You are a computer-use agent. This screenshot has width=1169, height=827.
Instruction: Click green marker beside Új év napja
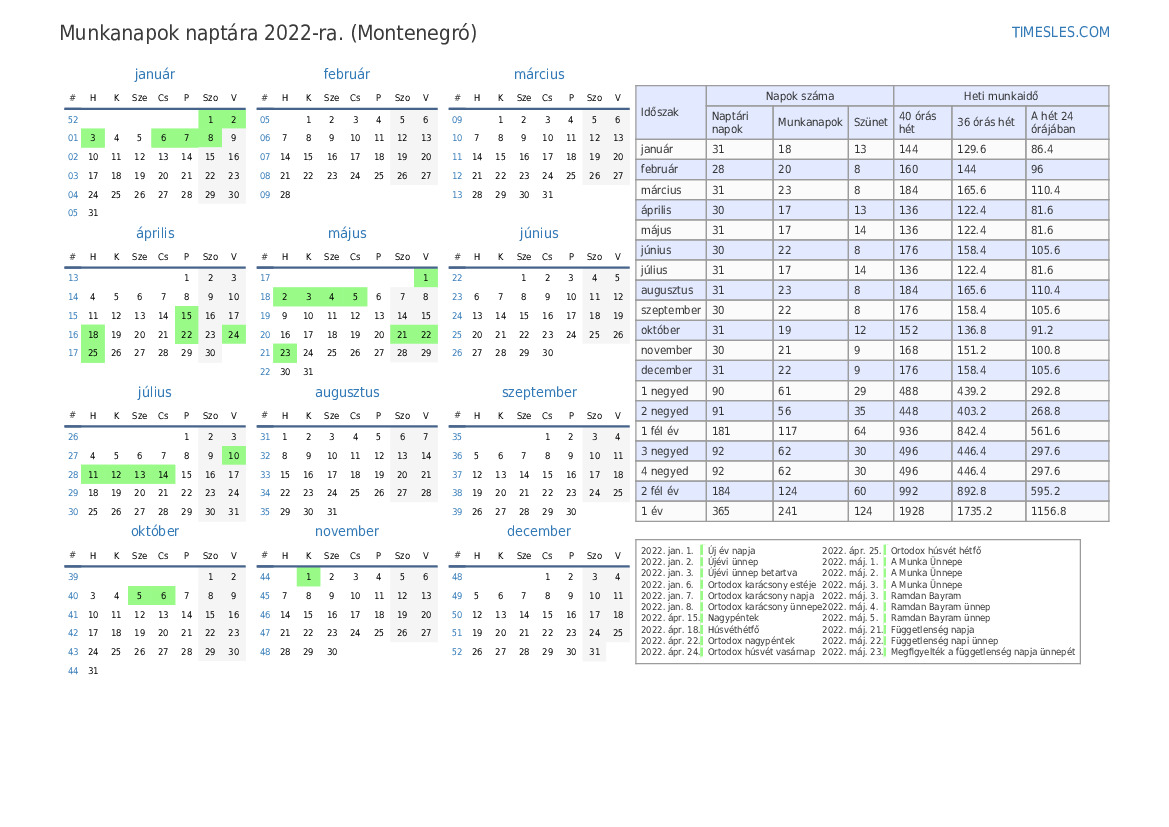(702, 551)
